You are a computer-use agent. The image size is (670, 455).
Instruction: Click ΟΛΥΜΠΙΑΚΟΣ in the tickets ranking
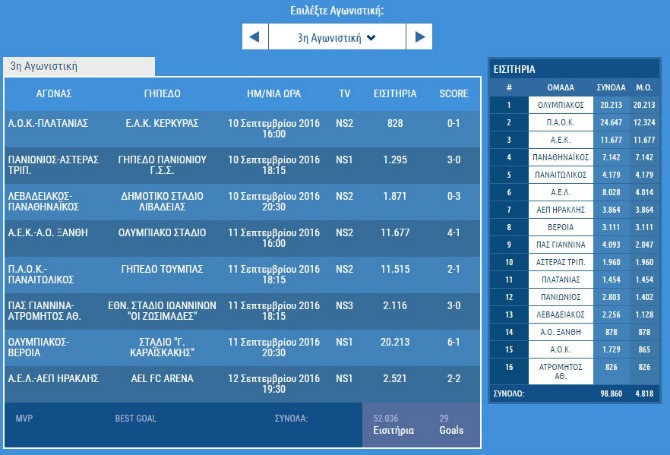point(560,105)
